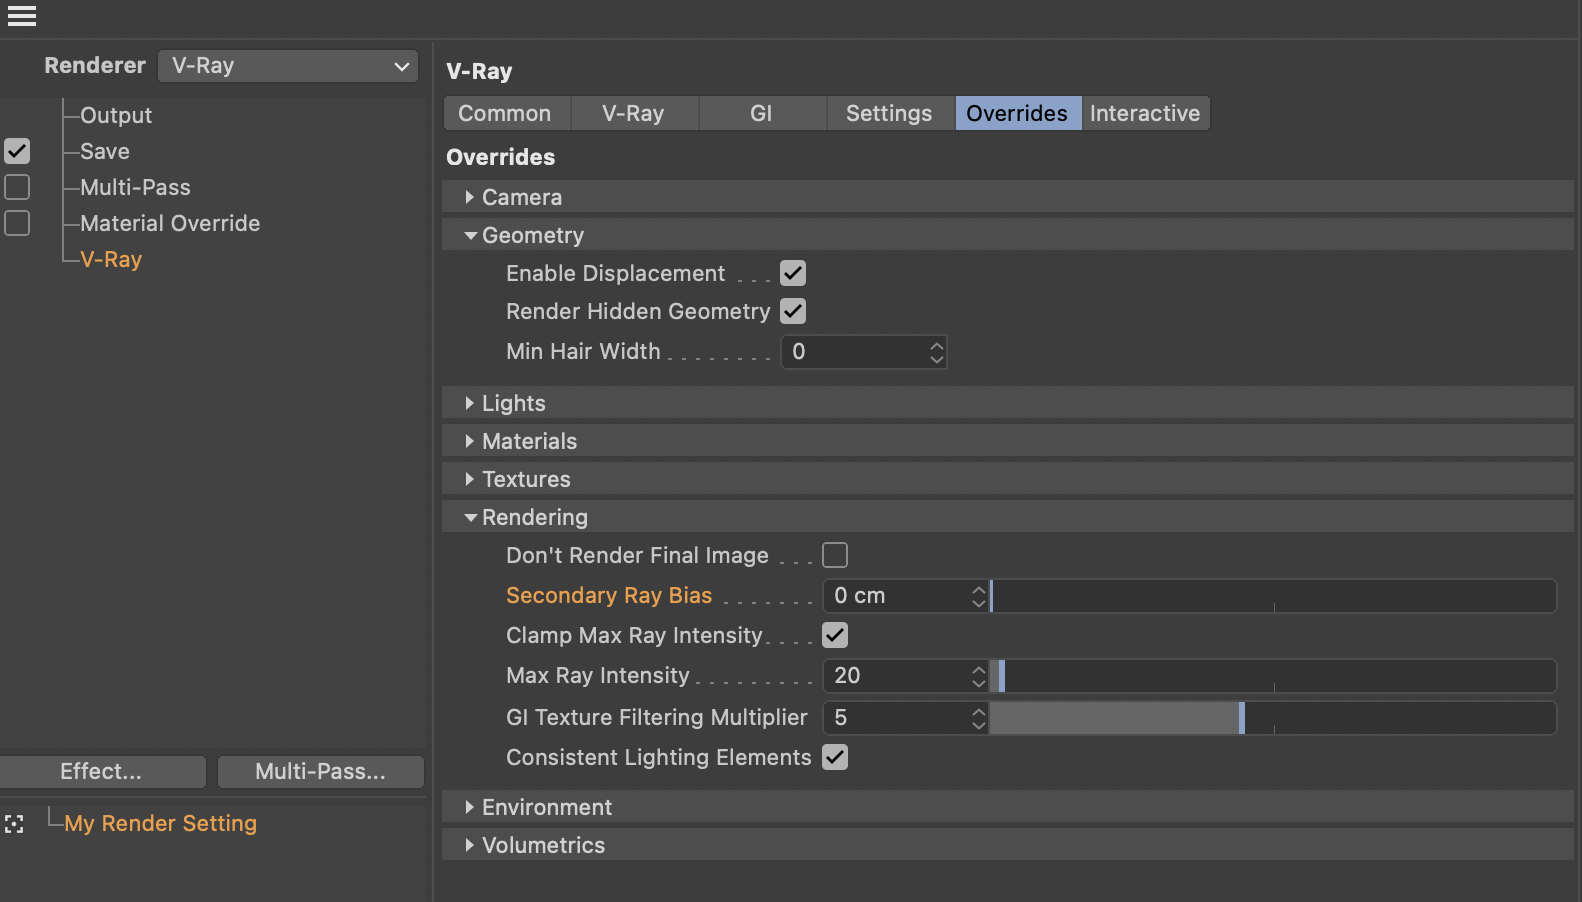Click the Secondary Ray Bias slider track

[x=1273, y=596]
